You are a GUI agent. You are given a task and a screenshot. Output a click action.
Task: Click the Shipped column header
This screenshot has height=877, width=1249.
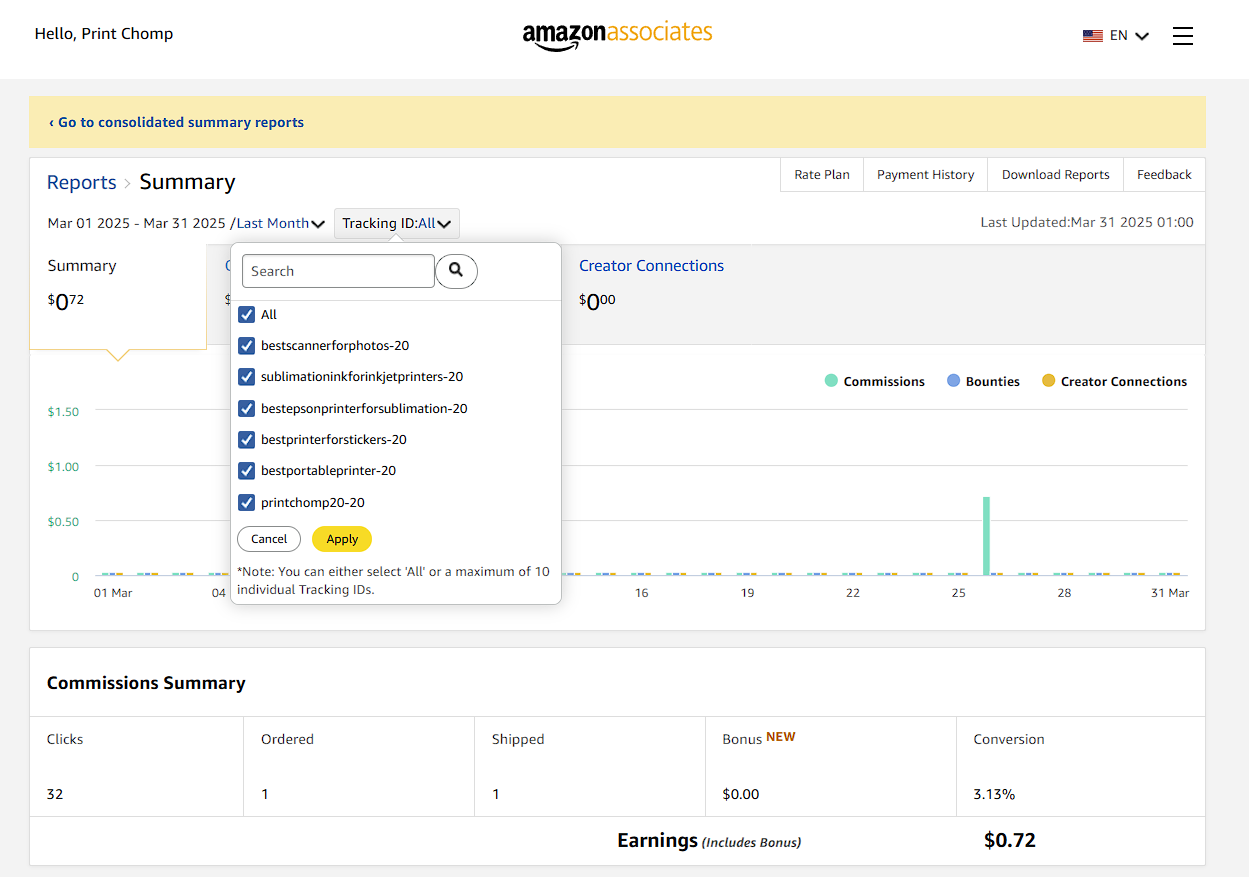click(x=518, y=739)
